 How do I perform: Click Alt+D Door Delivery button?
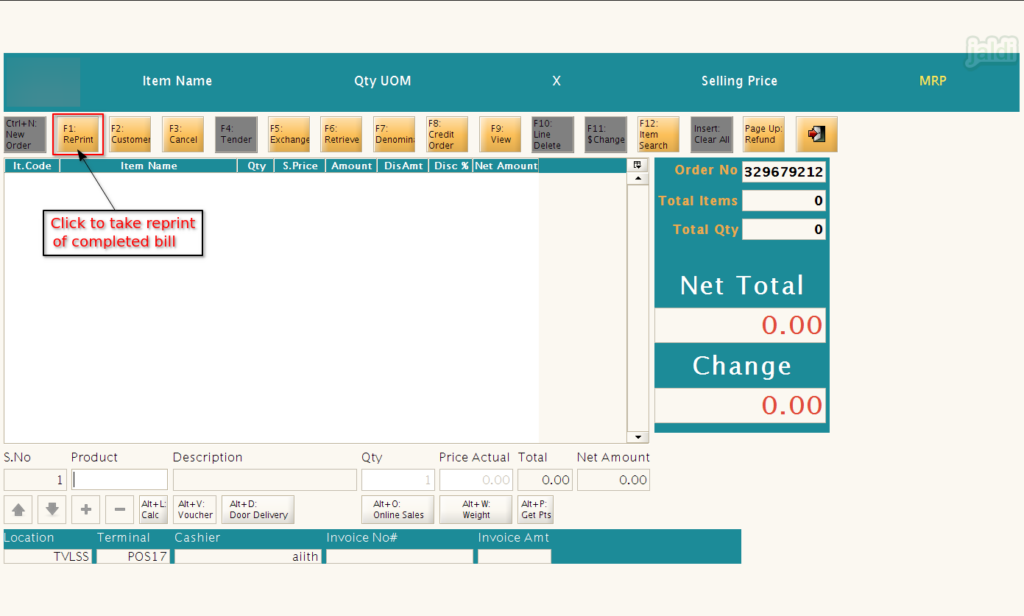258,510
